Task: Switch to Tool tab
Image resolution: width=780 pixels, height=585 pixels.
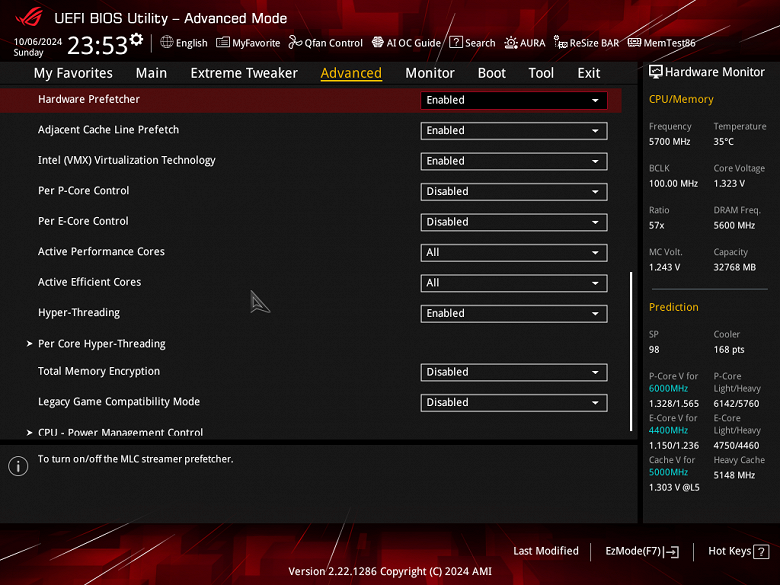Action: 541,73
